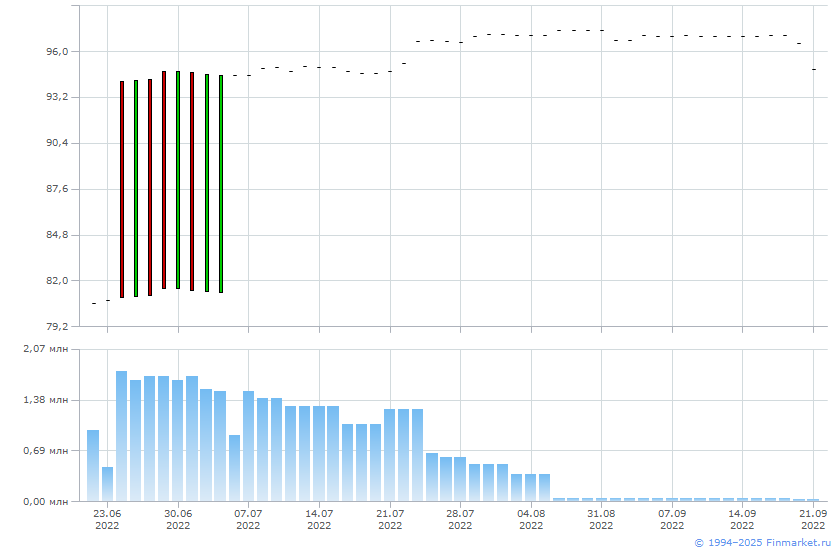This screenshot has height=550, width=840.
Task: Open the Finmarket.ru copyright link
Action: (x=763, y=543)
